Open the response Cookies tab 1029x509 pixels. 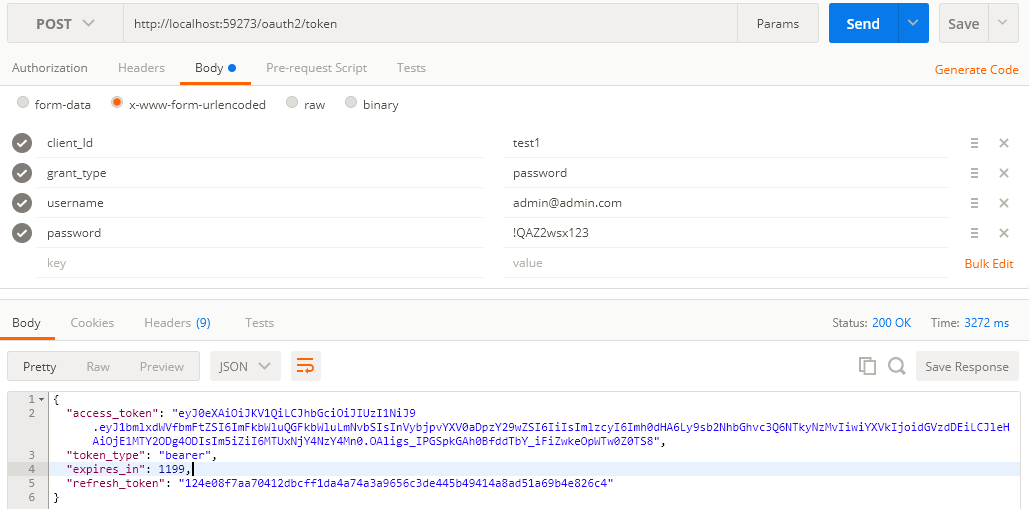coord(93,323)
